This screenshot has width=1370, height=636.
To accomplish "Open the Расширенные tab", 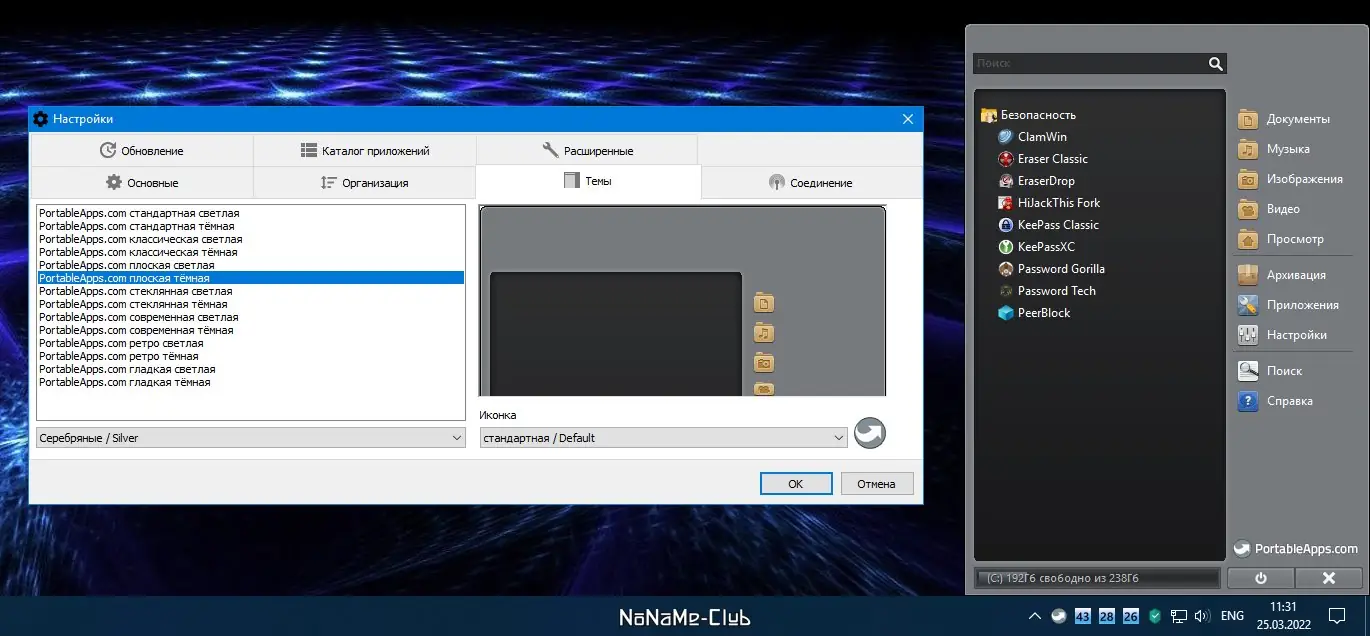I will (587, 151).
